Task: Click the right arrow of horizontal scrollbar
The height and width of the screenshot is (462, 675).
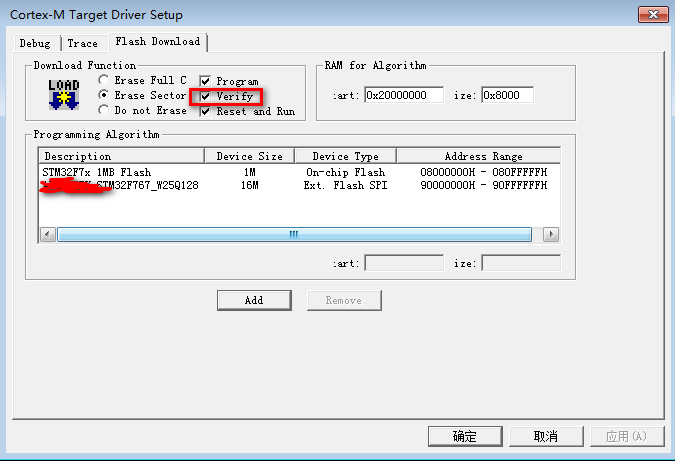Action: 551,235
